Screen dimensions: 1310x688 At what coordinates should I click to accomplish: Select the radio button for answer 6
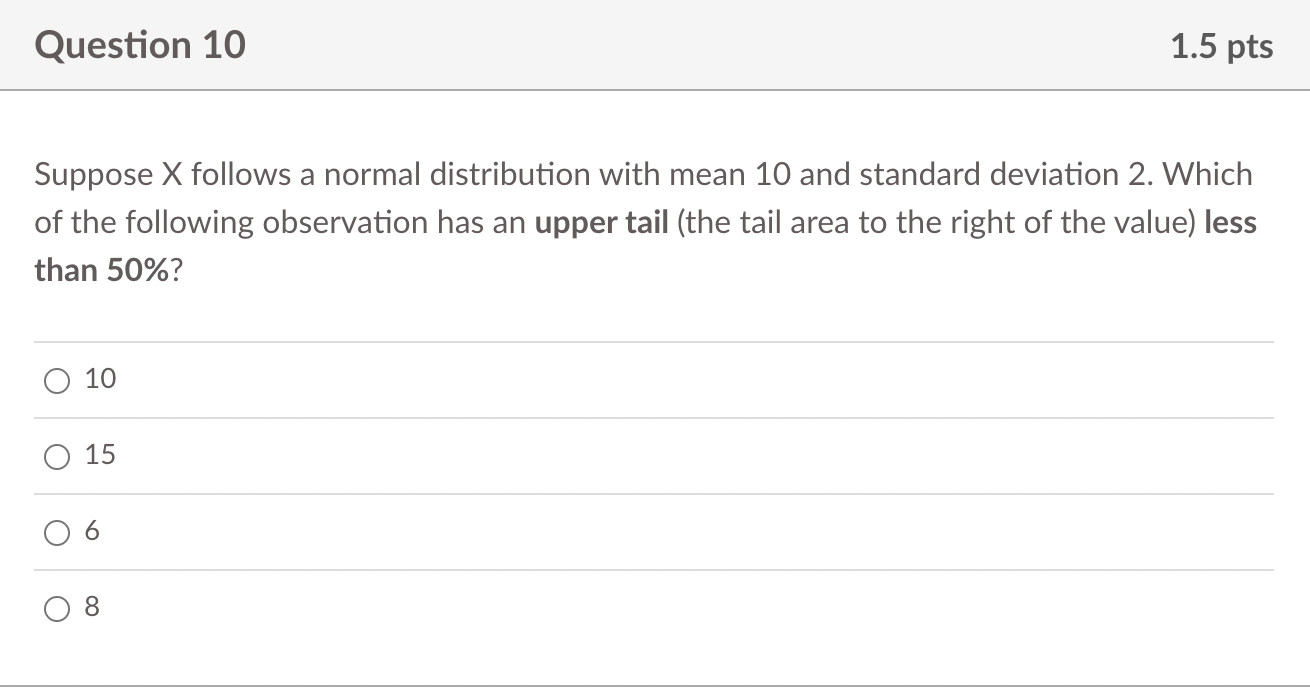point(57,532)
